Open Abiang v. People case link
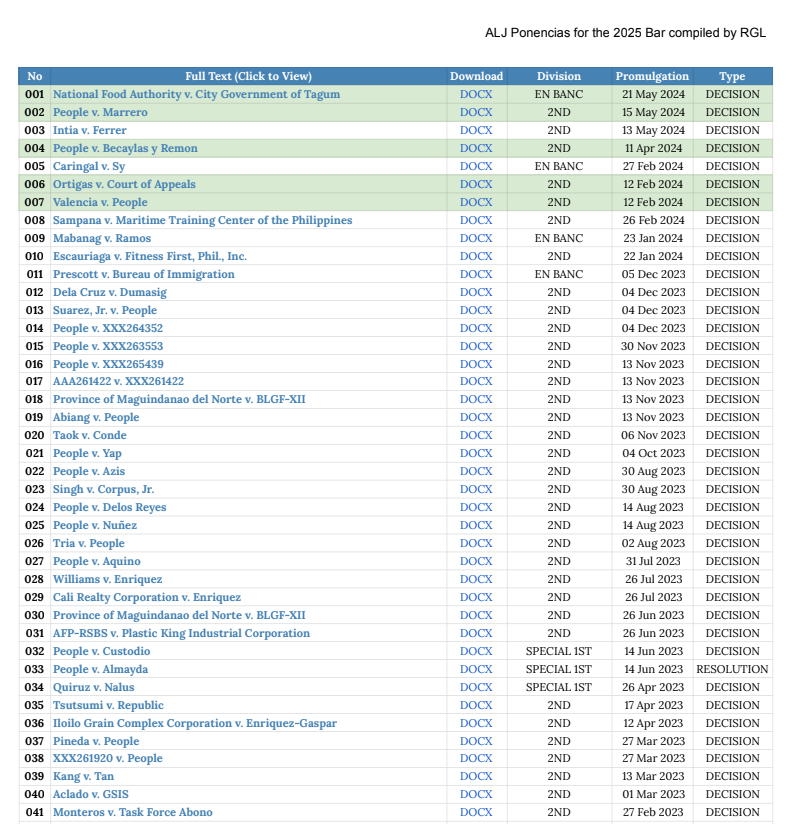The image size is (794, 824). click(96, 417)
